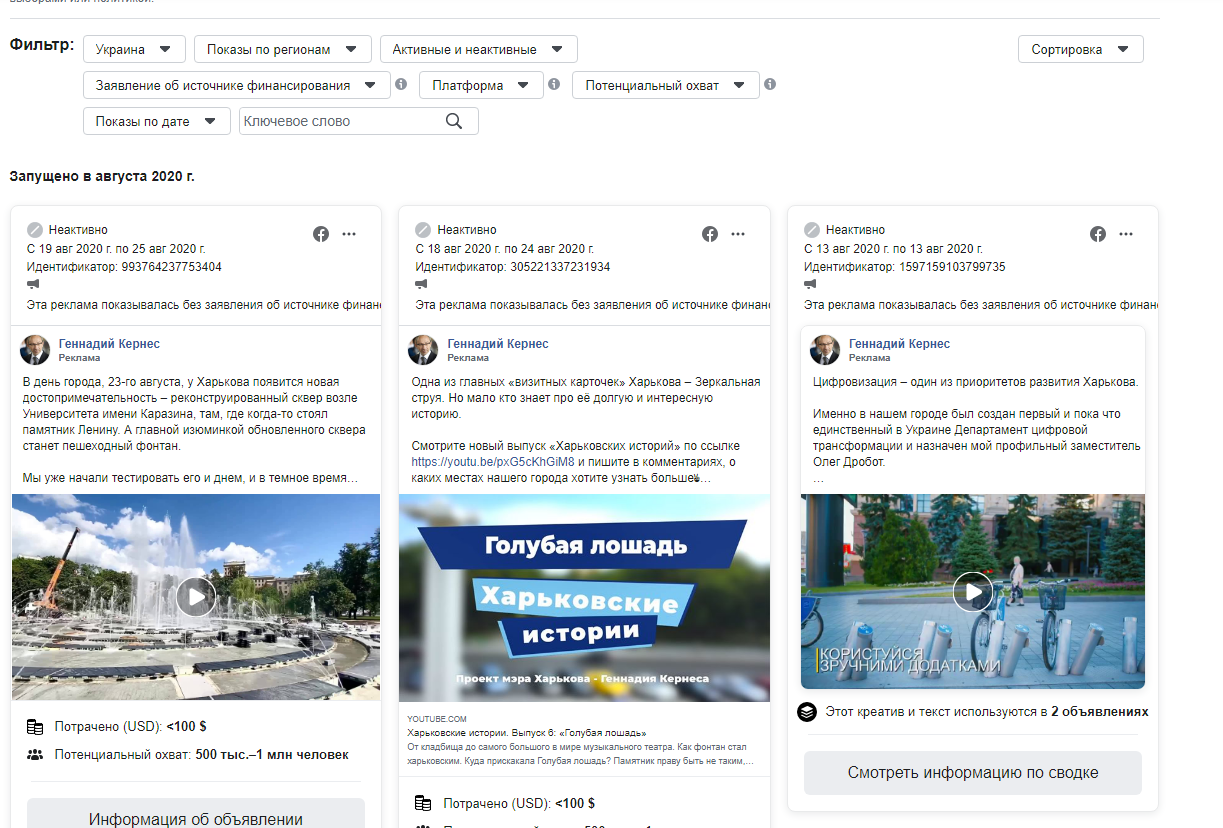The height and width of the screenshot is (828, 1223).
Task: Click Facebook platform icon on first ad card
Action: [x=321, y=234]
